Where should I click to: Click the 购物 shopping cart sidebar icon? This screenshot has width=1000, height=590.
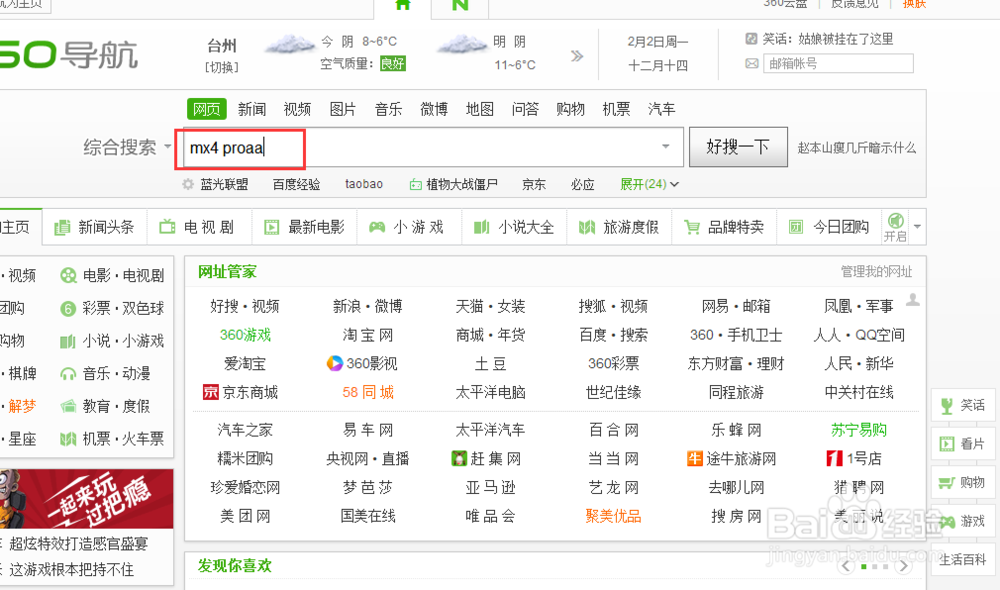945,482
